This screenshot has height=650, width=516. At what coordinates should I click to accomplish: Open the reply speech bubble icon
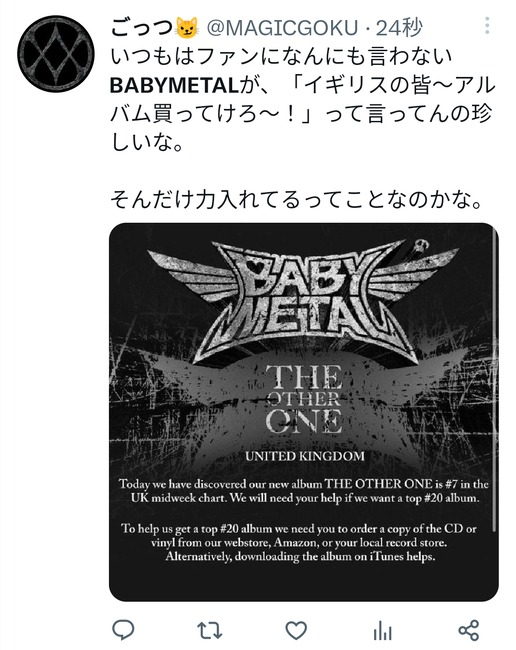coord(123,630)
